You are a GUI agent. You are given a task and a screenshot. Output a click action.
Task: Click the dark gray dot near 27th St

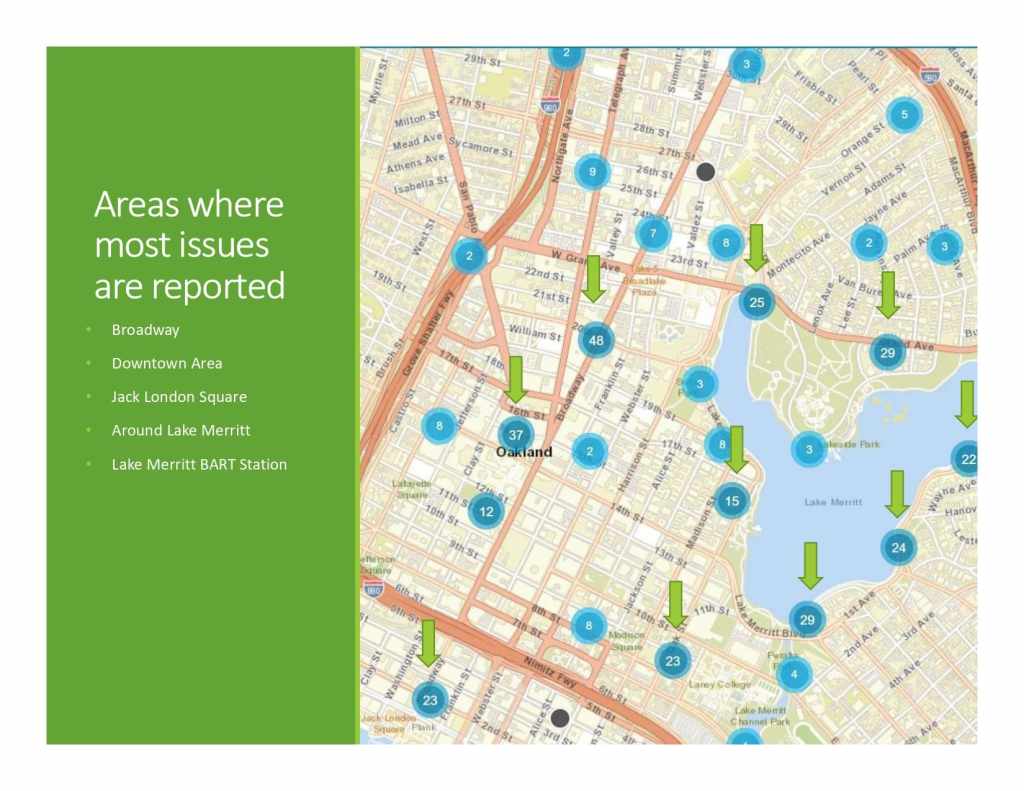click(705, 171)
